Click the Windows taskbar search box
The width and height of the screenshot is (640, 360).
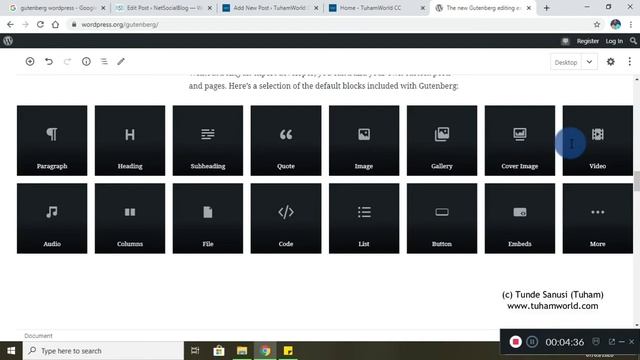pos(103,351)
